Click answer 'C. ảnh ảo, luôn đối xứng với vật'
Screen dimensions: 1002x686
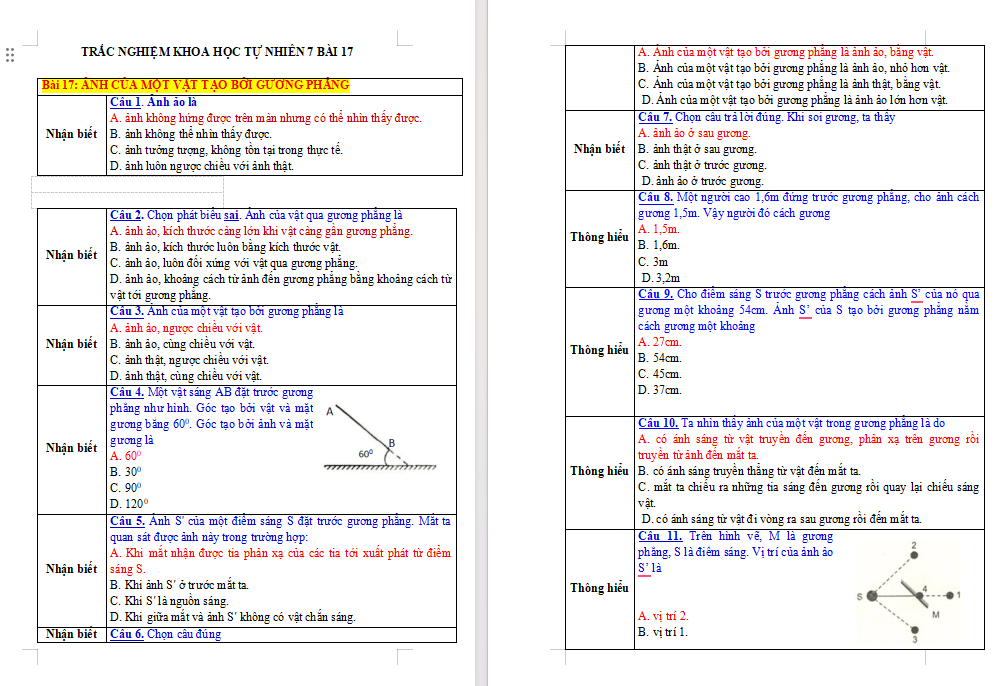(x=234, y=263)
